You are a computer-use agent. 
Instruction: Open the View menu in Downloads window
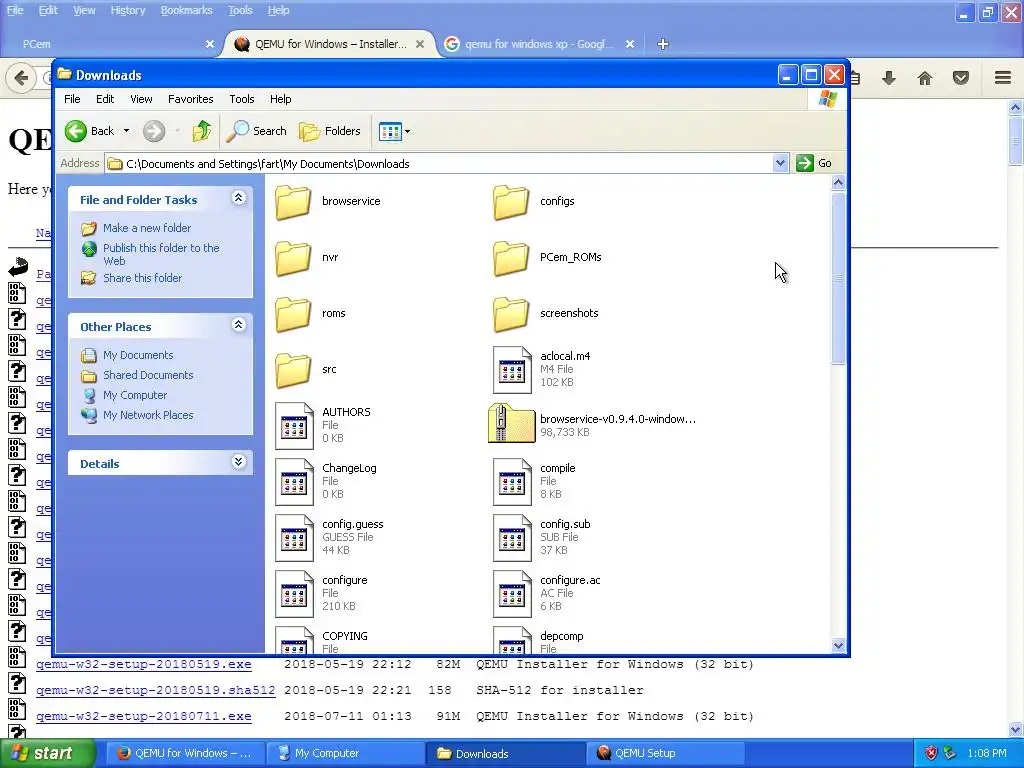pyautogui.click(x=141, y=99)
